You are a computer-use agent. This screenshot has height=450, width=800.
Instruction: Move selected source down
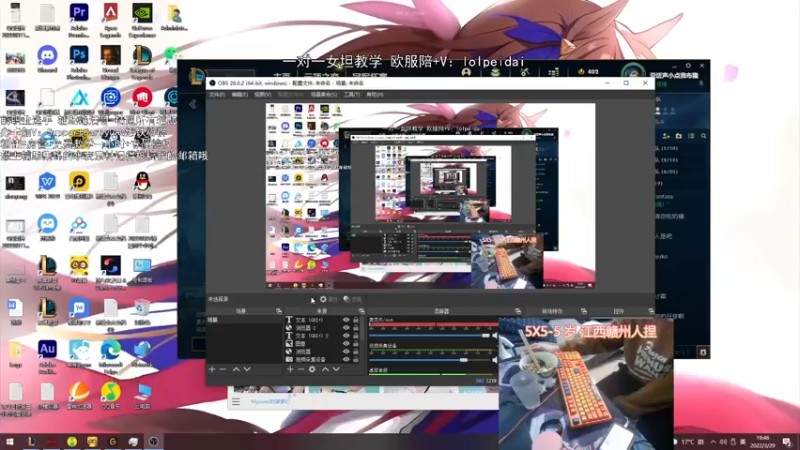coord(336,369)
